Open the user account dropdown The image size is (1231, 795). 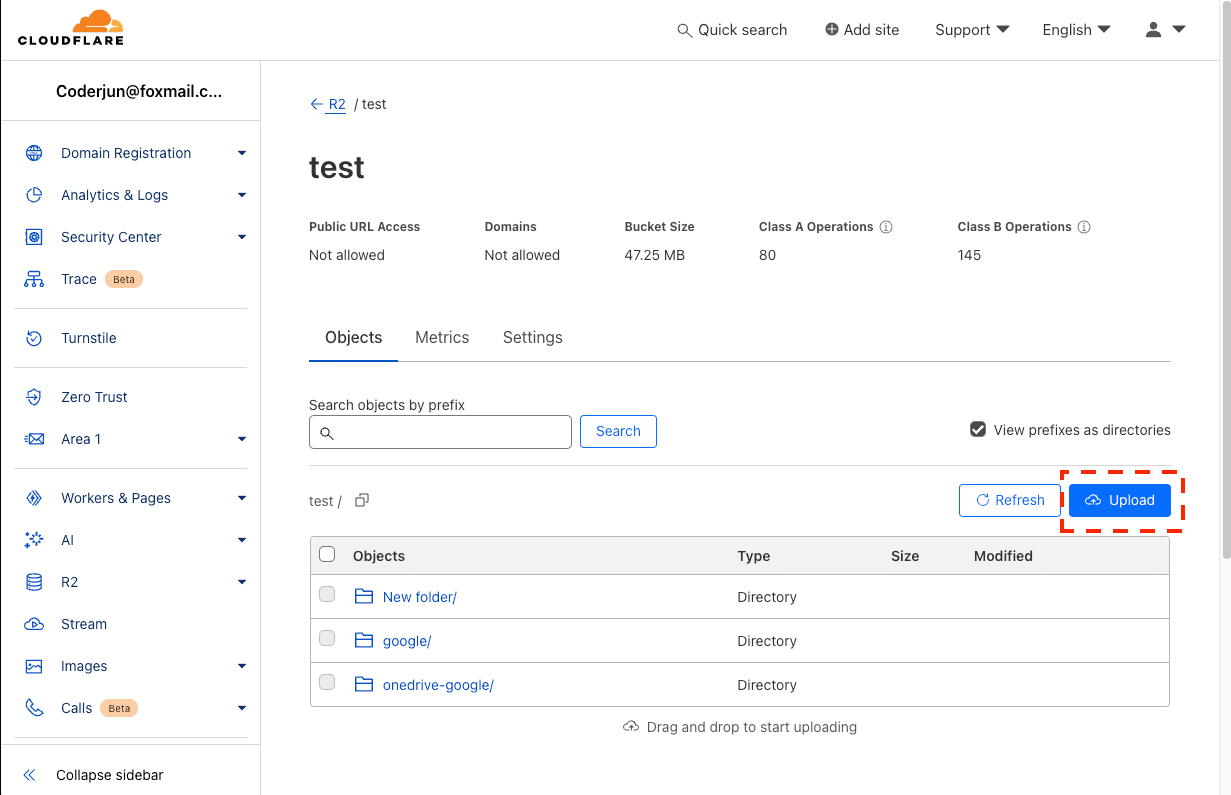pyautogui.click(x=1165, y=30)
